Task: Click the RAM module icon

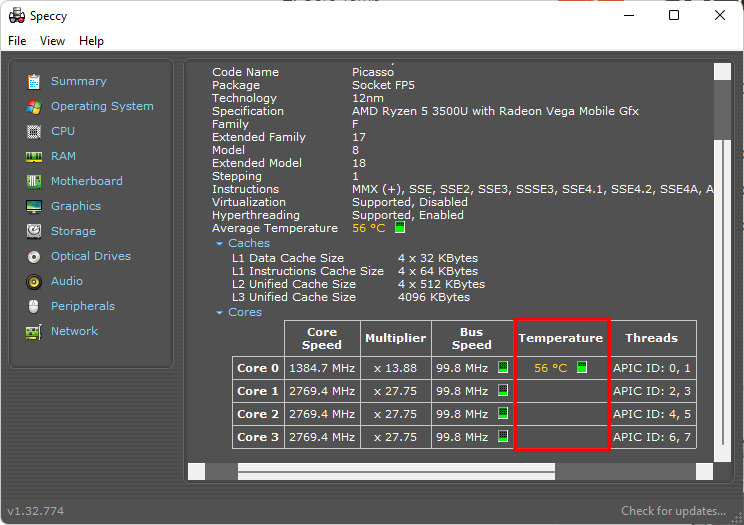Action: tap(34, 157)
